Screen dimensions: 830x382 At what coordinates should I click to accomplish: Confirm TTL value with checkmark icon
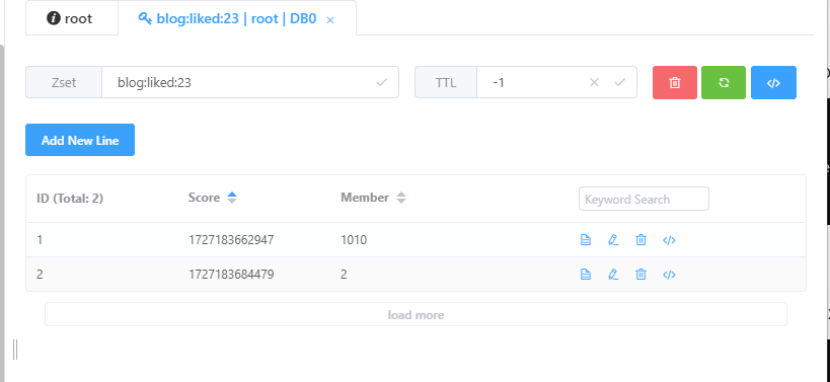tap(619, 83)
